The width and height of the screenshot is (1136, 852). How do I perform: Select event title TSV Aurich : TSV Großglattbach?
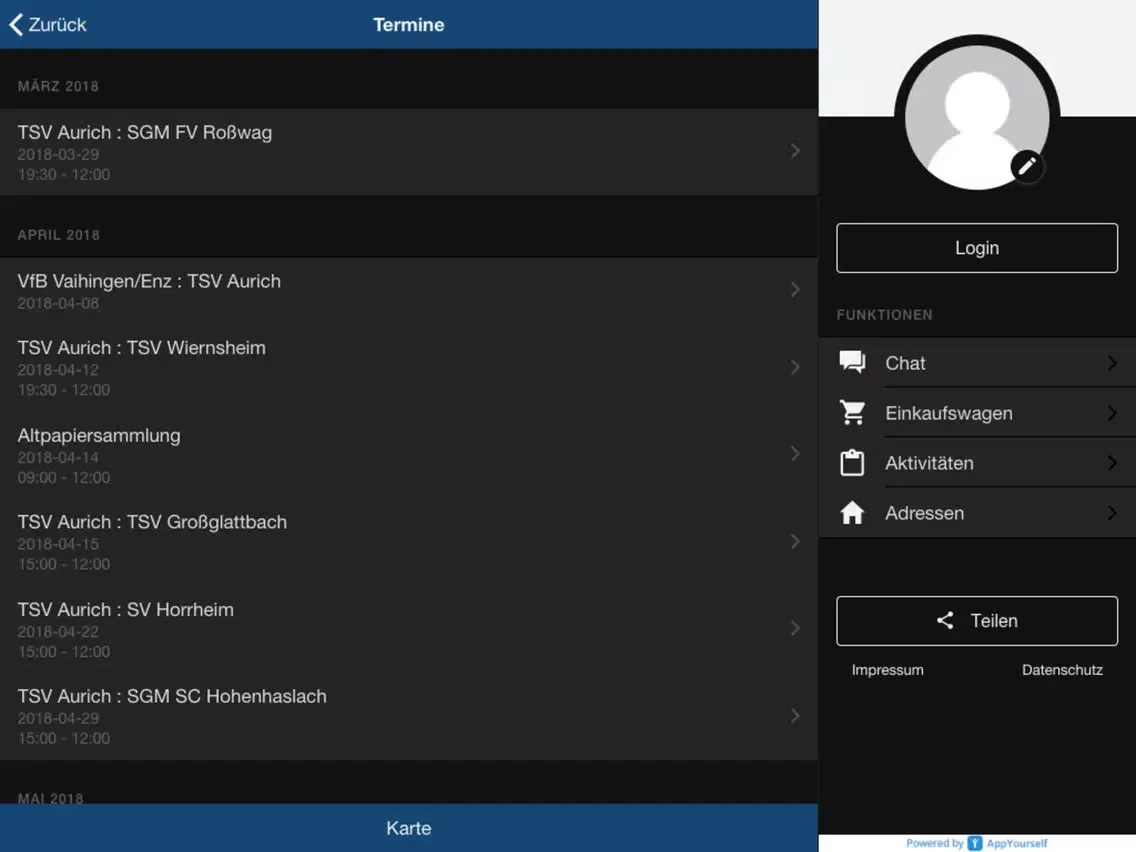click(152, 522)
